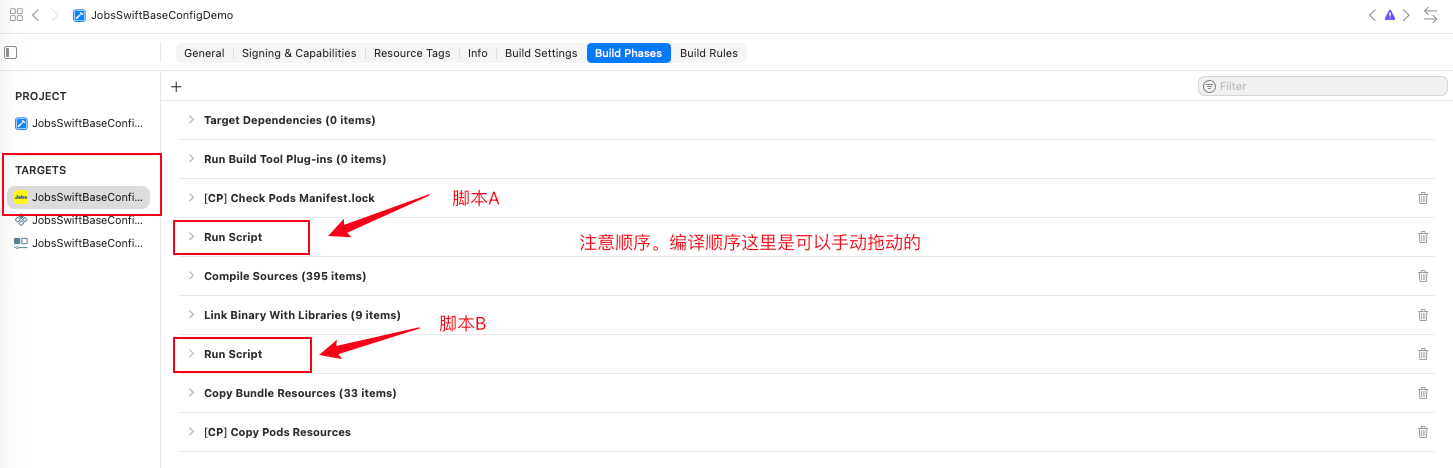Expand the Target Dependencies phase

[191, 120]
